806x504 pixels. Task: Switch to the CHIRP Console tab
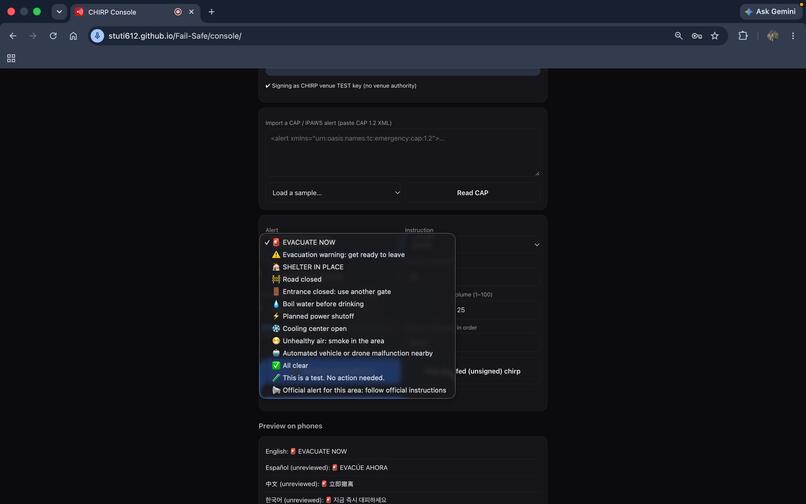[135, 12]
